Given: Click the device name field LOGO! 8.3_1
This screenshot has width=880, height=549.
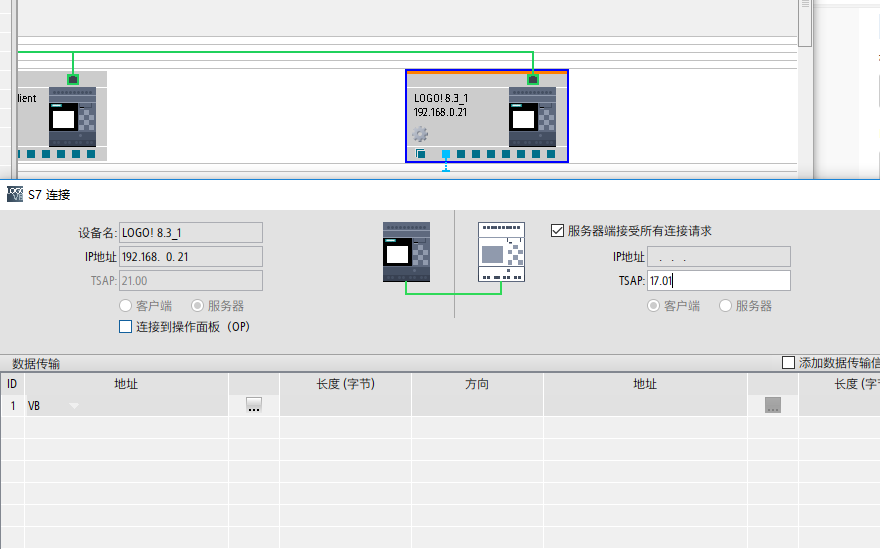Looking at the screenshot, I should (x=191, y=232).
